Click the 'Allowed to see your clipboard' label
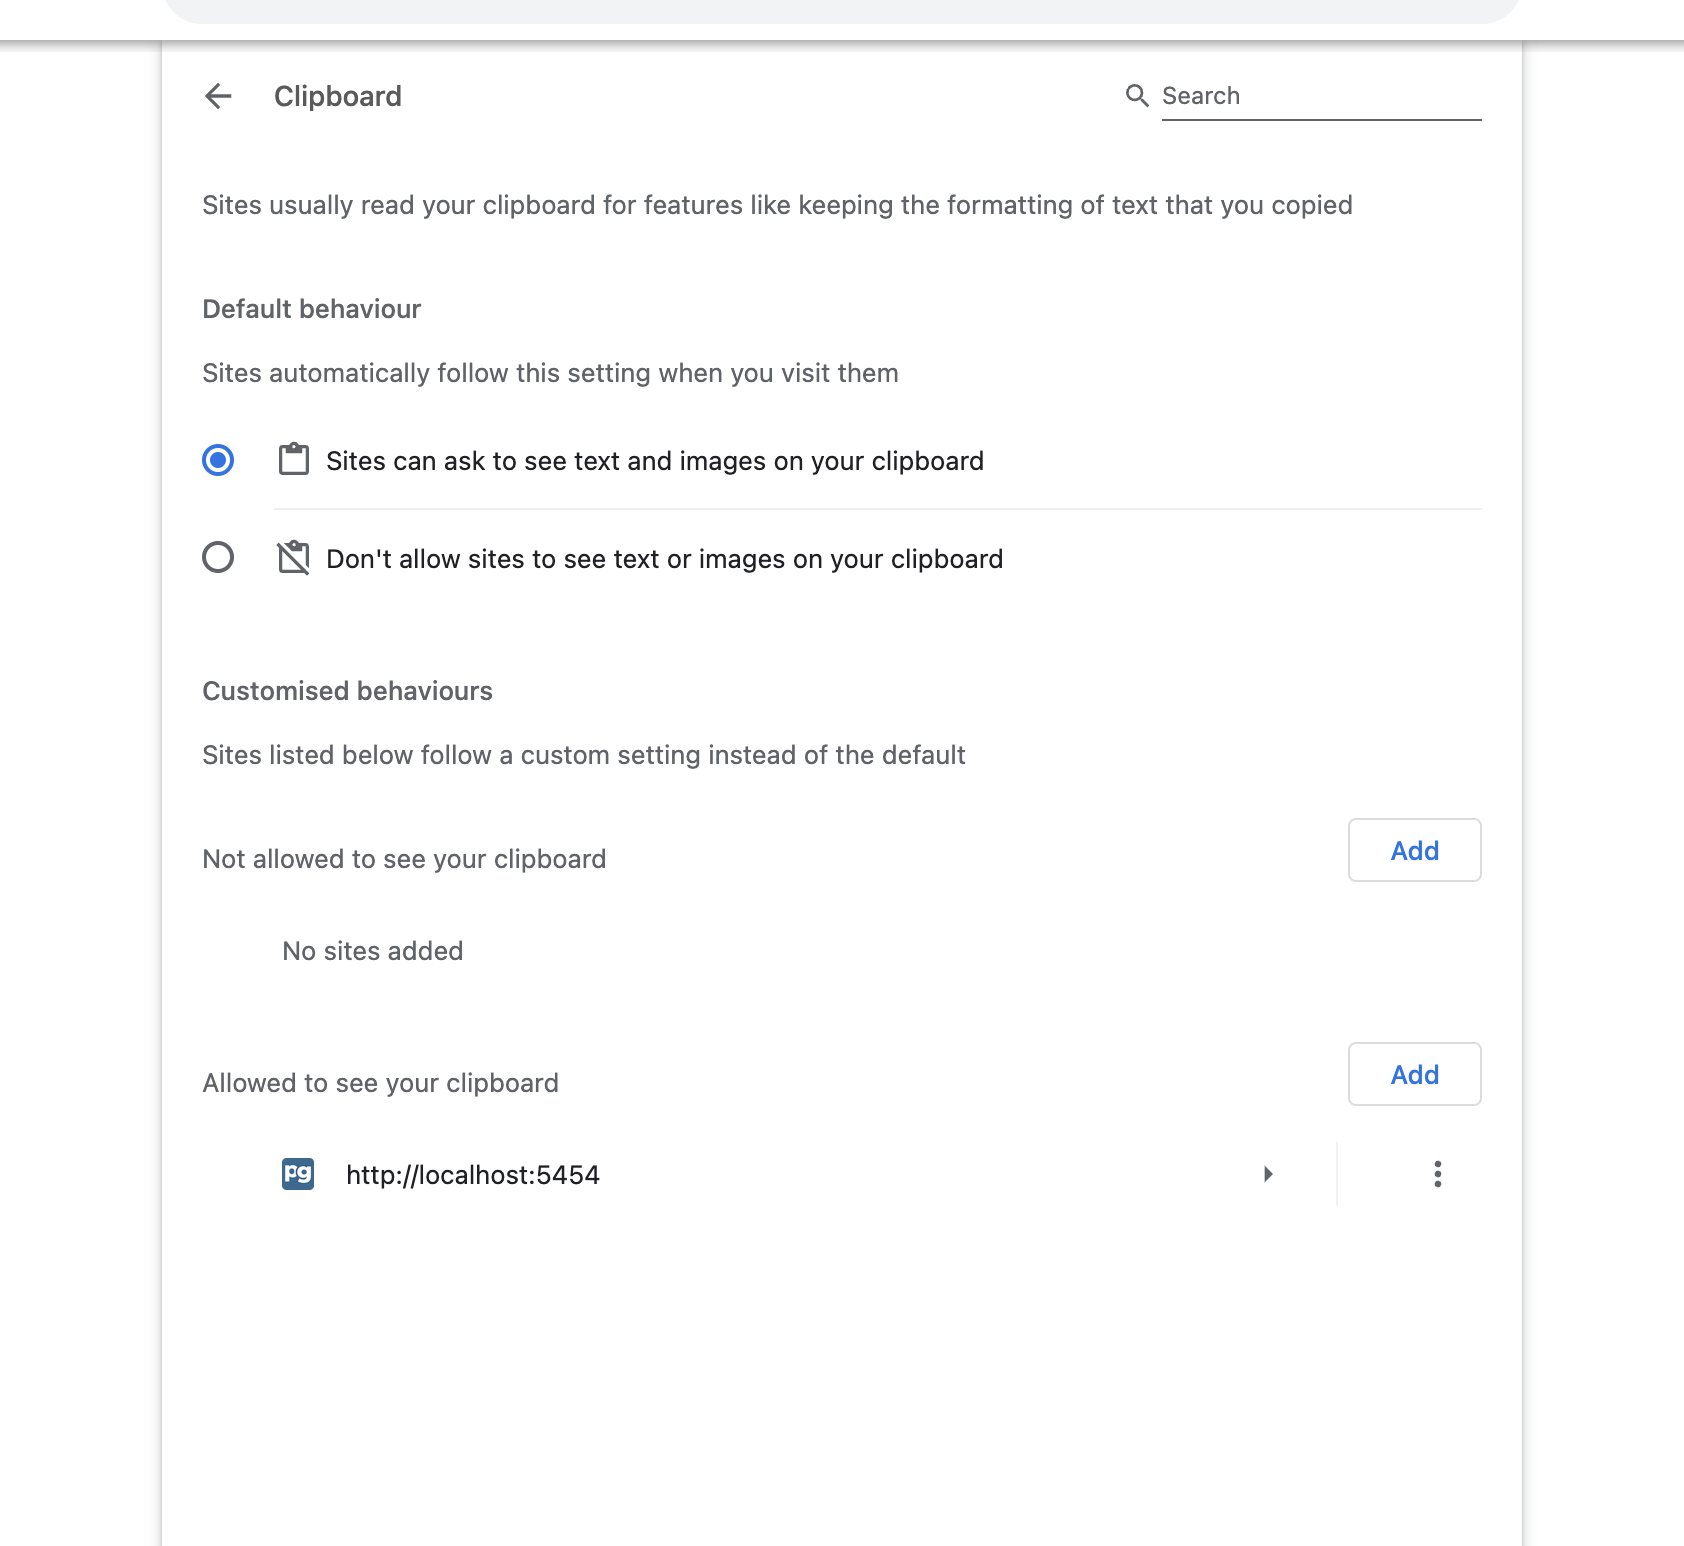Screen dimensions: 1684x1546 380,1083
